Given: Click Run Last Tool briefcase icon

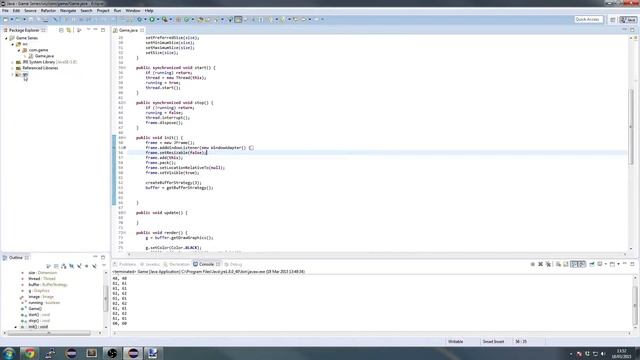Looking at the screenshot, I should (x=164, y=19).
